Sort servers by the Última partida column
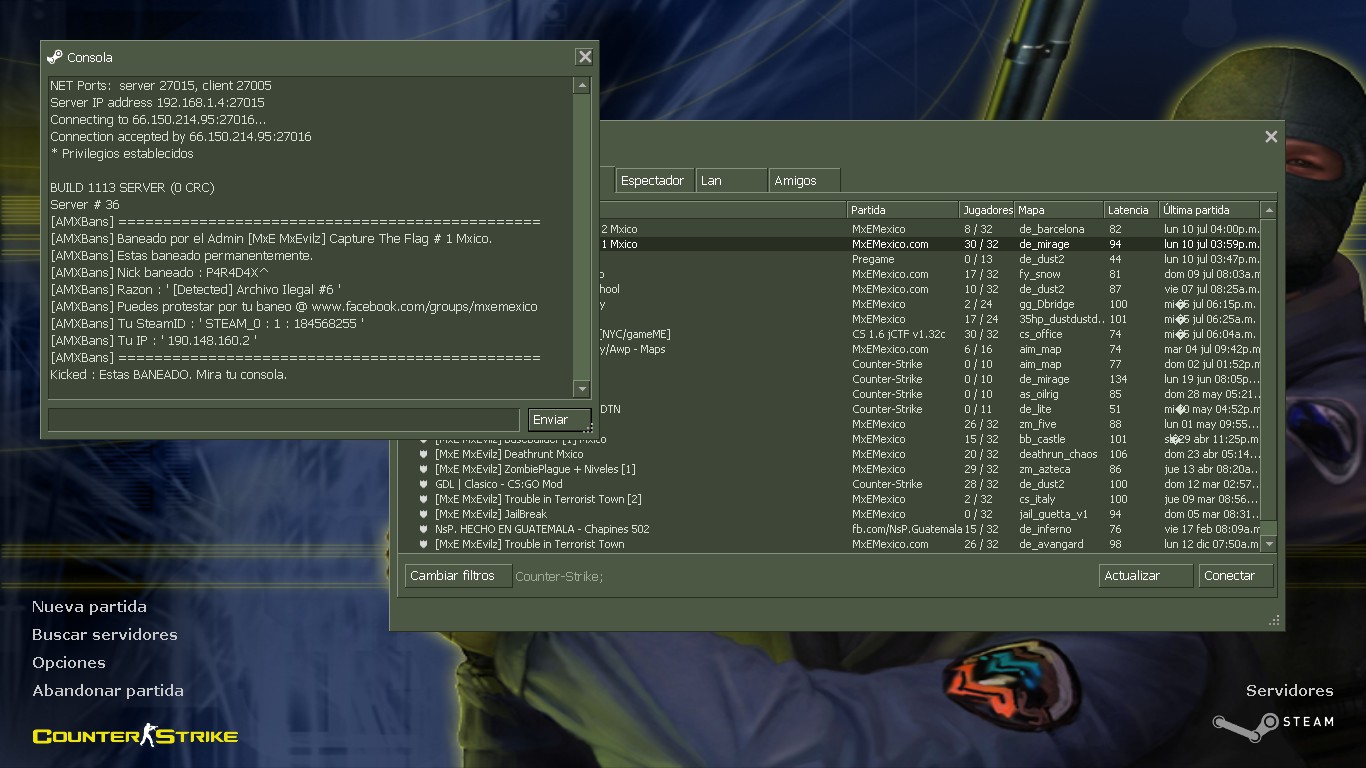 [x=1209, y=210]
